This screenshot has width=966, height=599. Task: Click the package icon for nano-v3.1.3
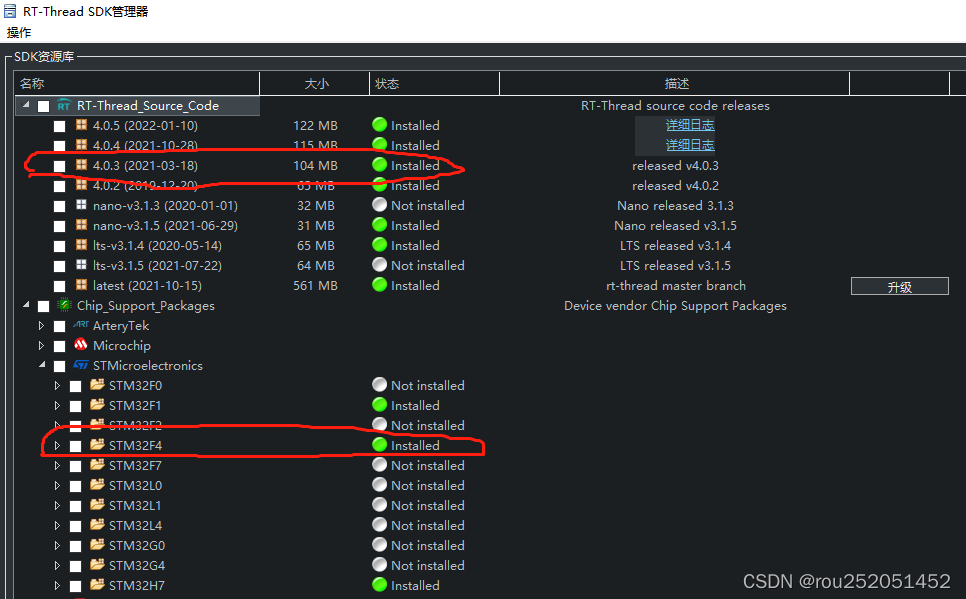point(81,205)
